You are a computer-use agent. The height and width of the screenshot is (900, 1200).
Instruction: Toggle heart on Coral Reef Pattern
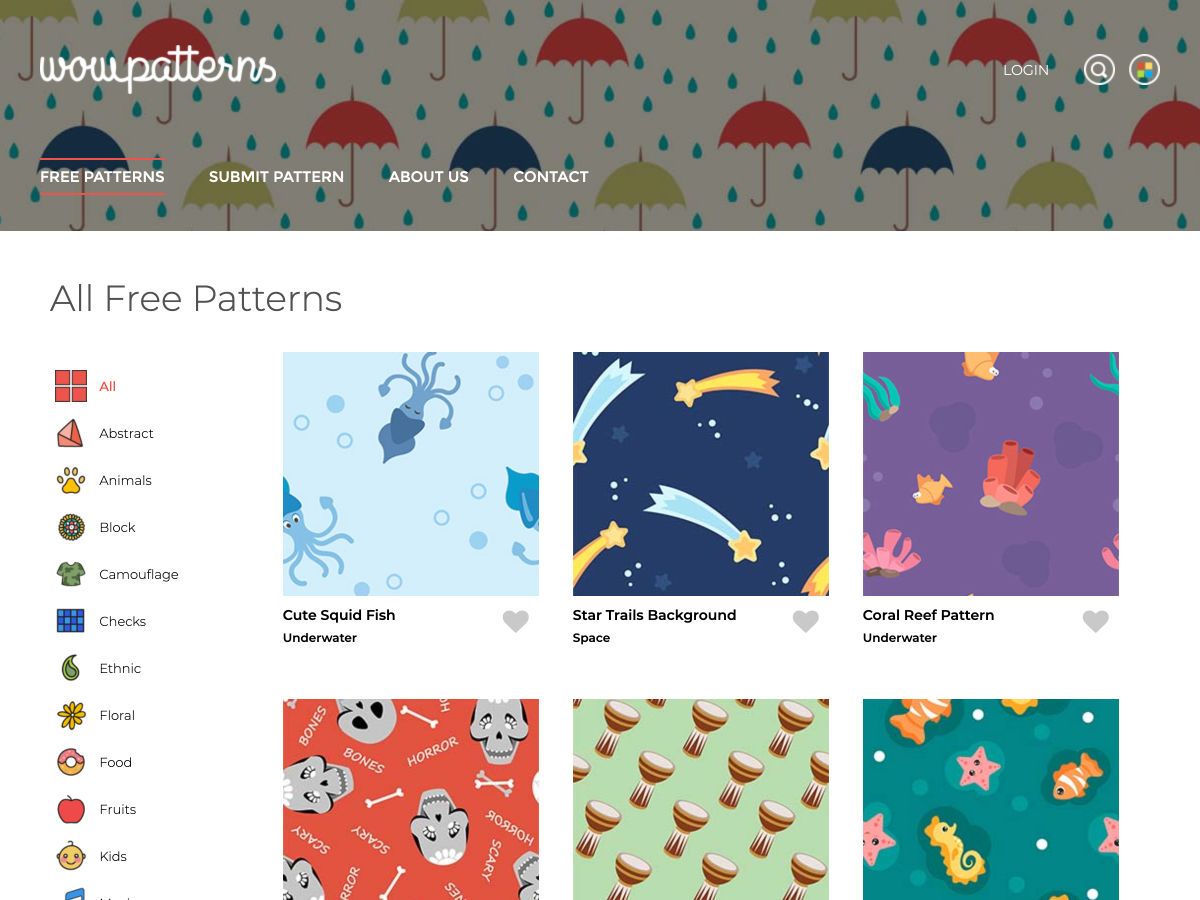click(x=1095, y=622)
